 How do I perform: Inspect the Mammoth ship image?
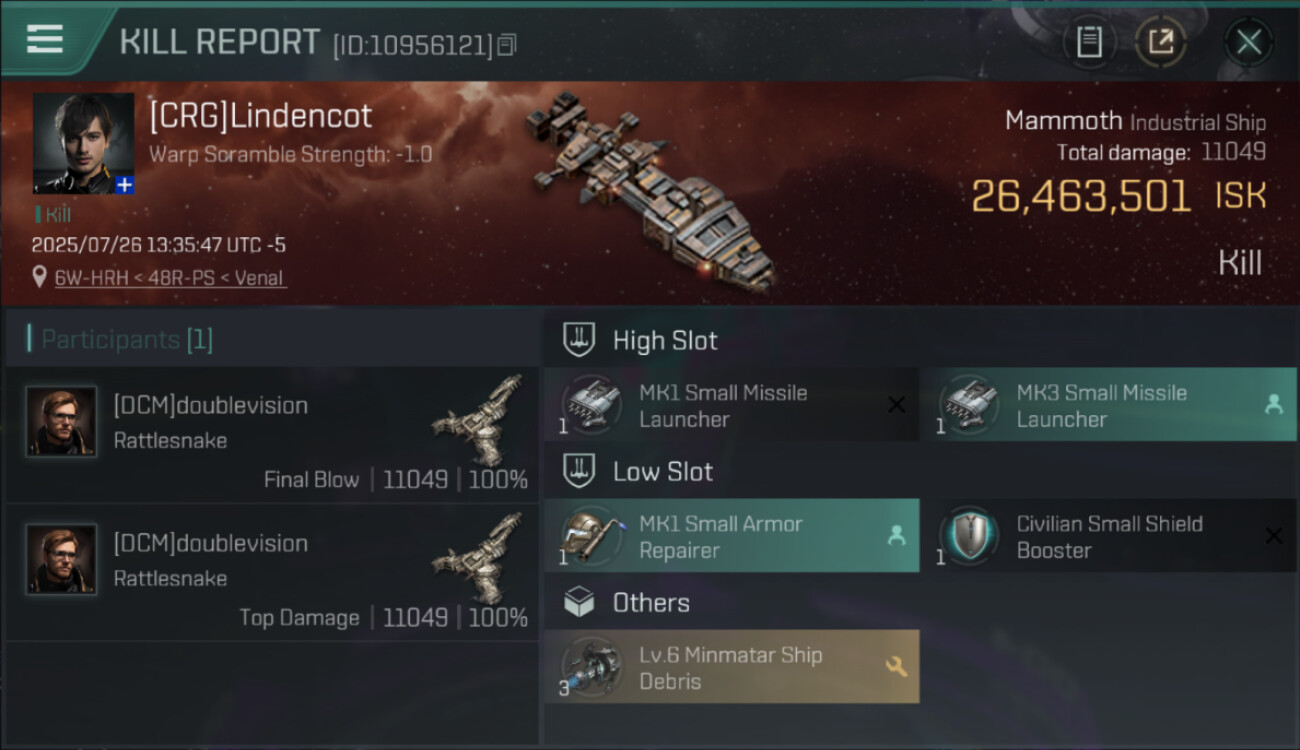[650, 190]
